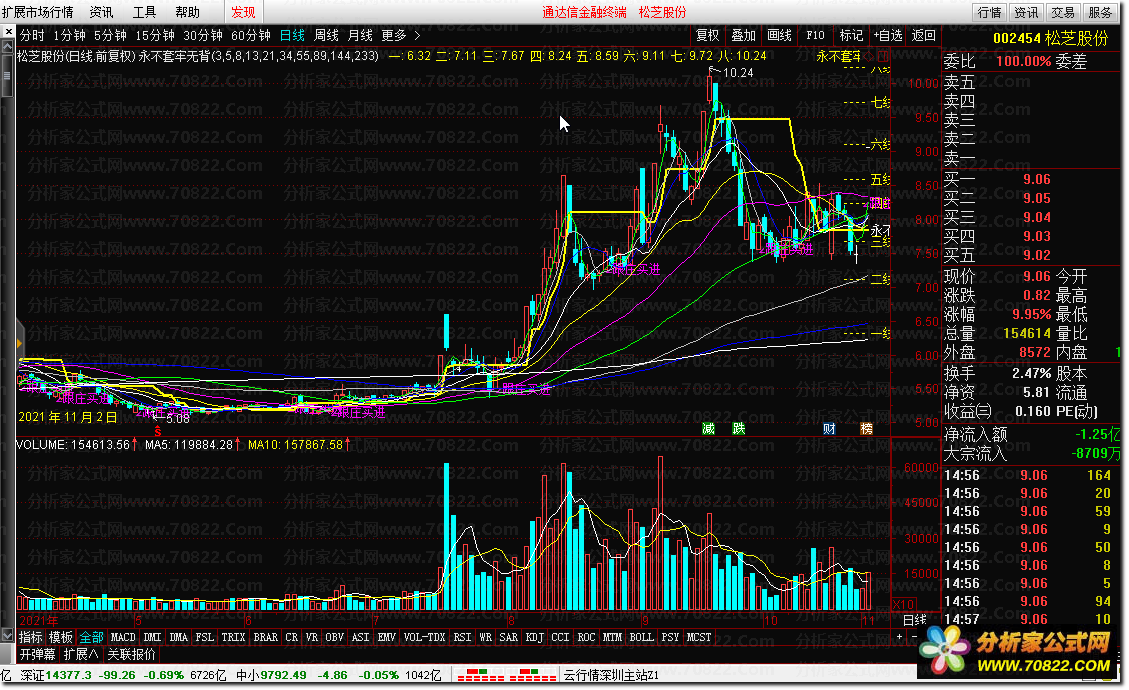Click the X10 scale label on volume axis
Screen dimensions: 1129x690
pos(904,604)
